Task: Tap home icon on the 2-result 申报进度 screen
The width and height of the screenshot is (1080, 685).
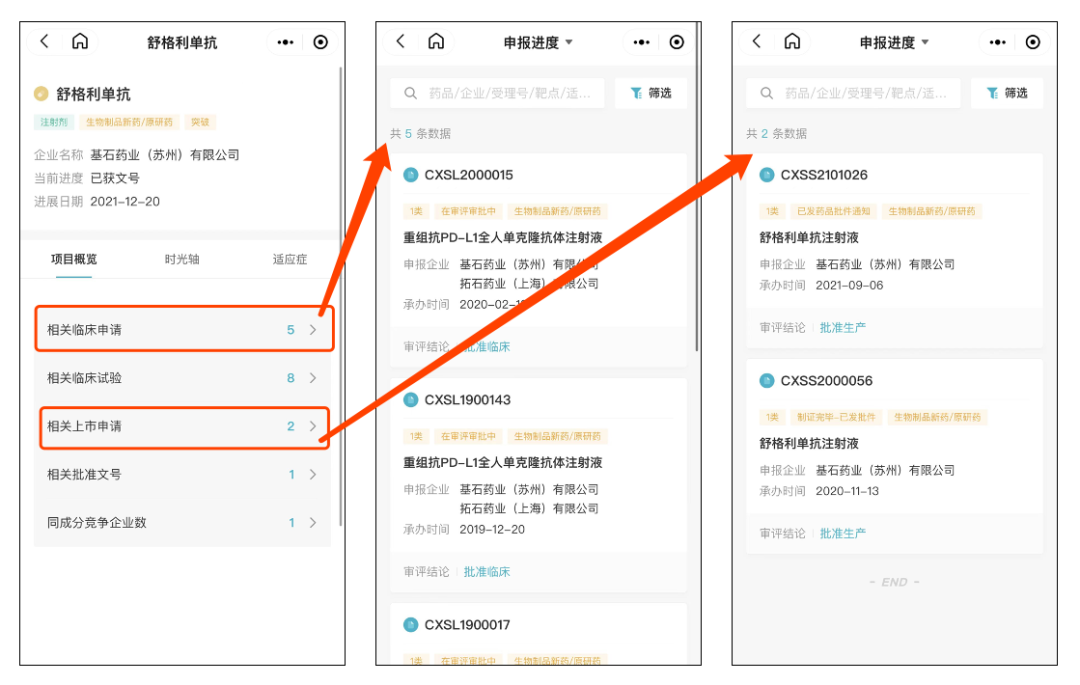Action: click(792, 41)
